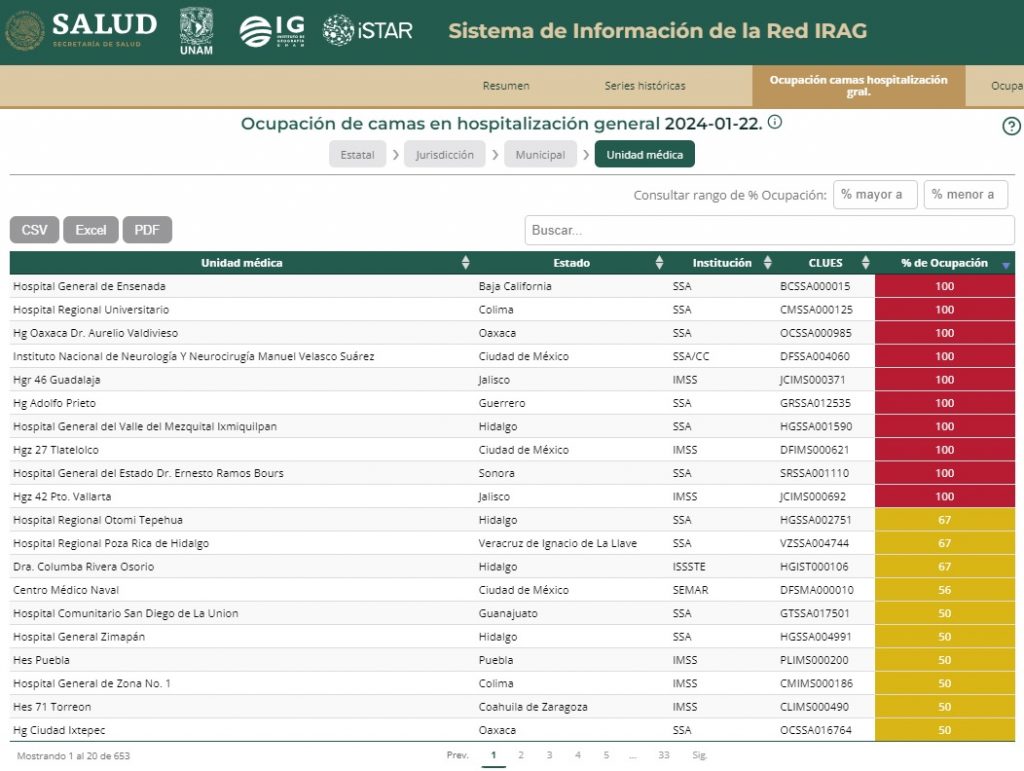Sort table by CLUES column
This screenshot has height=771, width=1024.
coord(865,263)
